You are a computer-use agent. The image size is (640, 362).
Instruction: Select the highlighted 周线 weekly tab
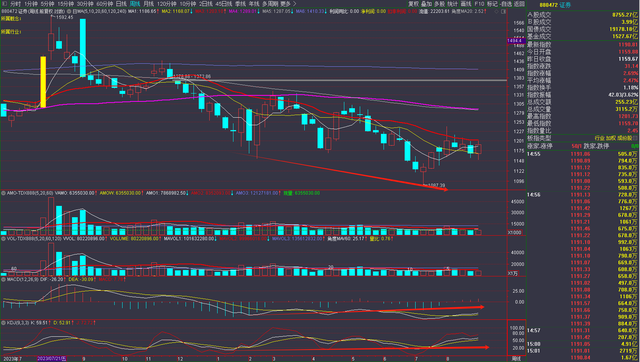(x=135, y=4)
